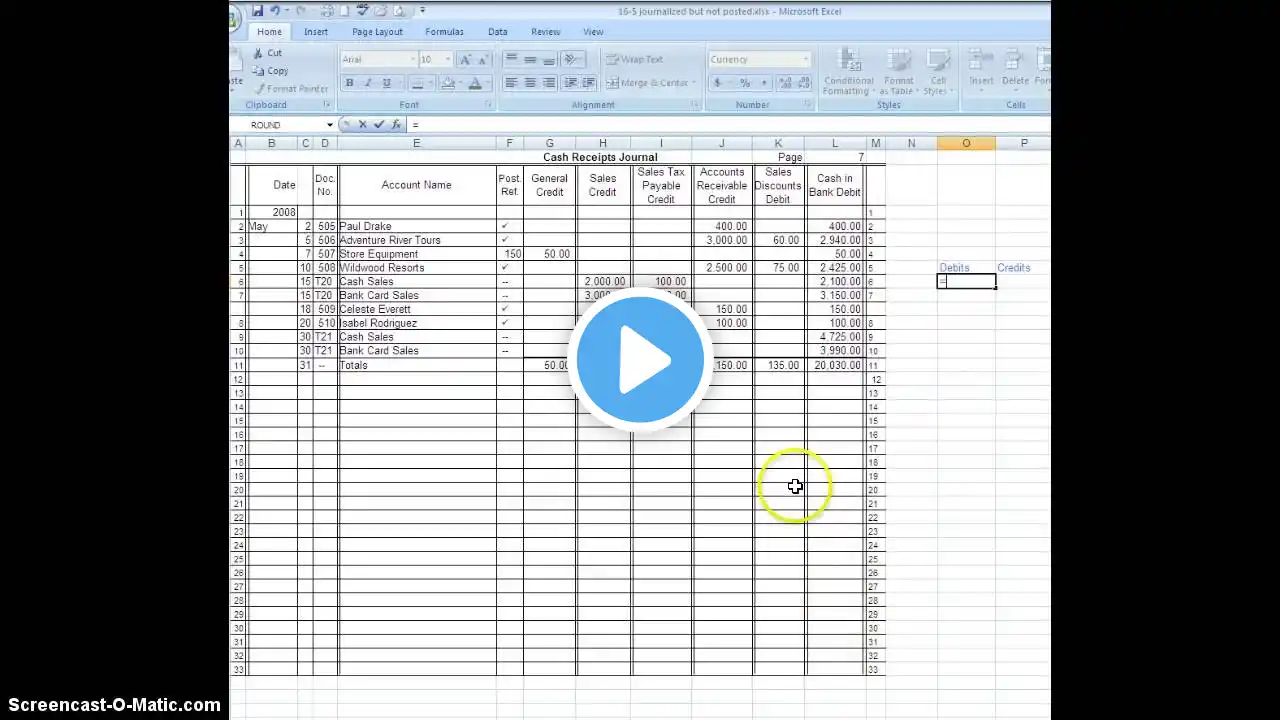The height and width of the screenshot is (720, 1280).
Task: Confirm formula entry with checkmark icon
Action: [x=379, y=124]
